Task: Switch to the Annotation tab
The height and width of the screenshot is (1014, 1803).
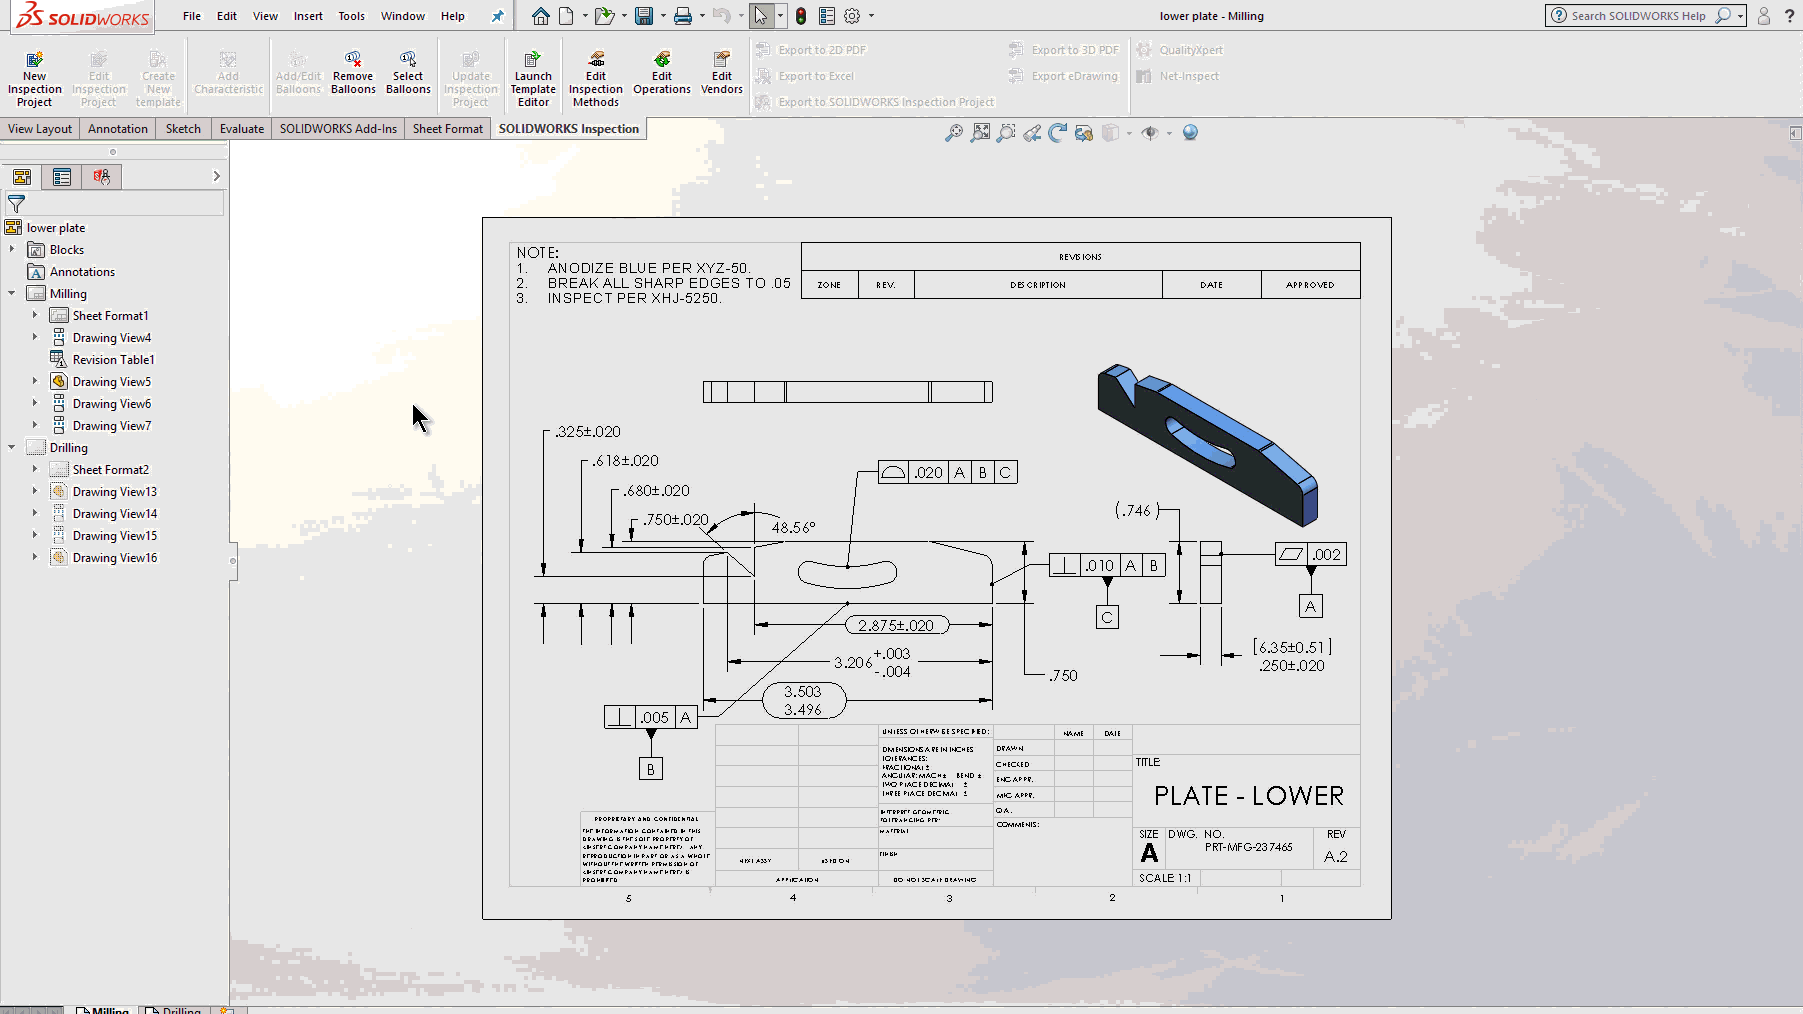Action: 117,129
